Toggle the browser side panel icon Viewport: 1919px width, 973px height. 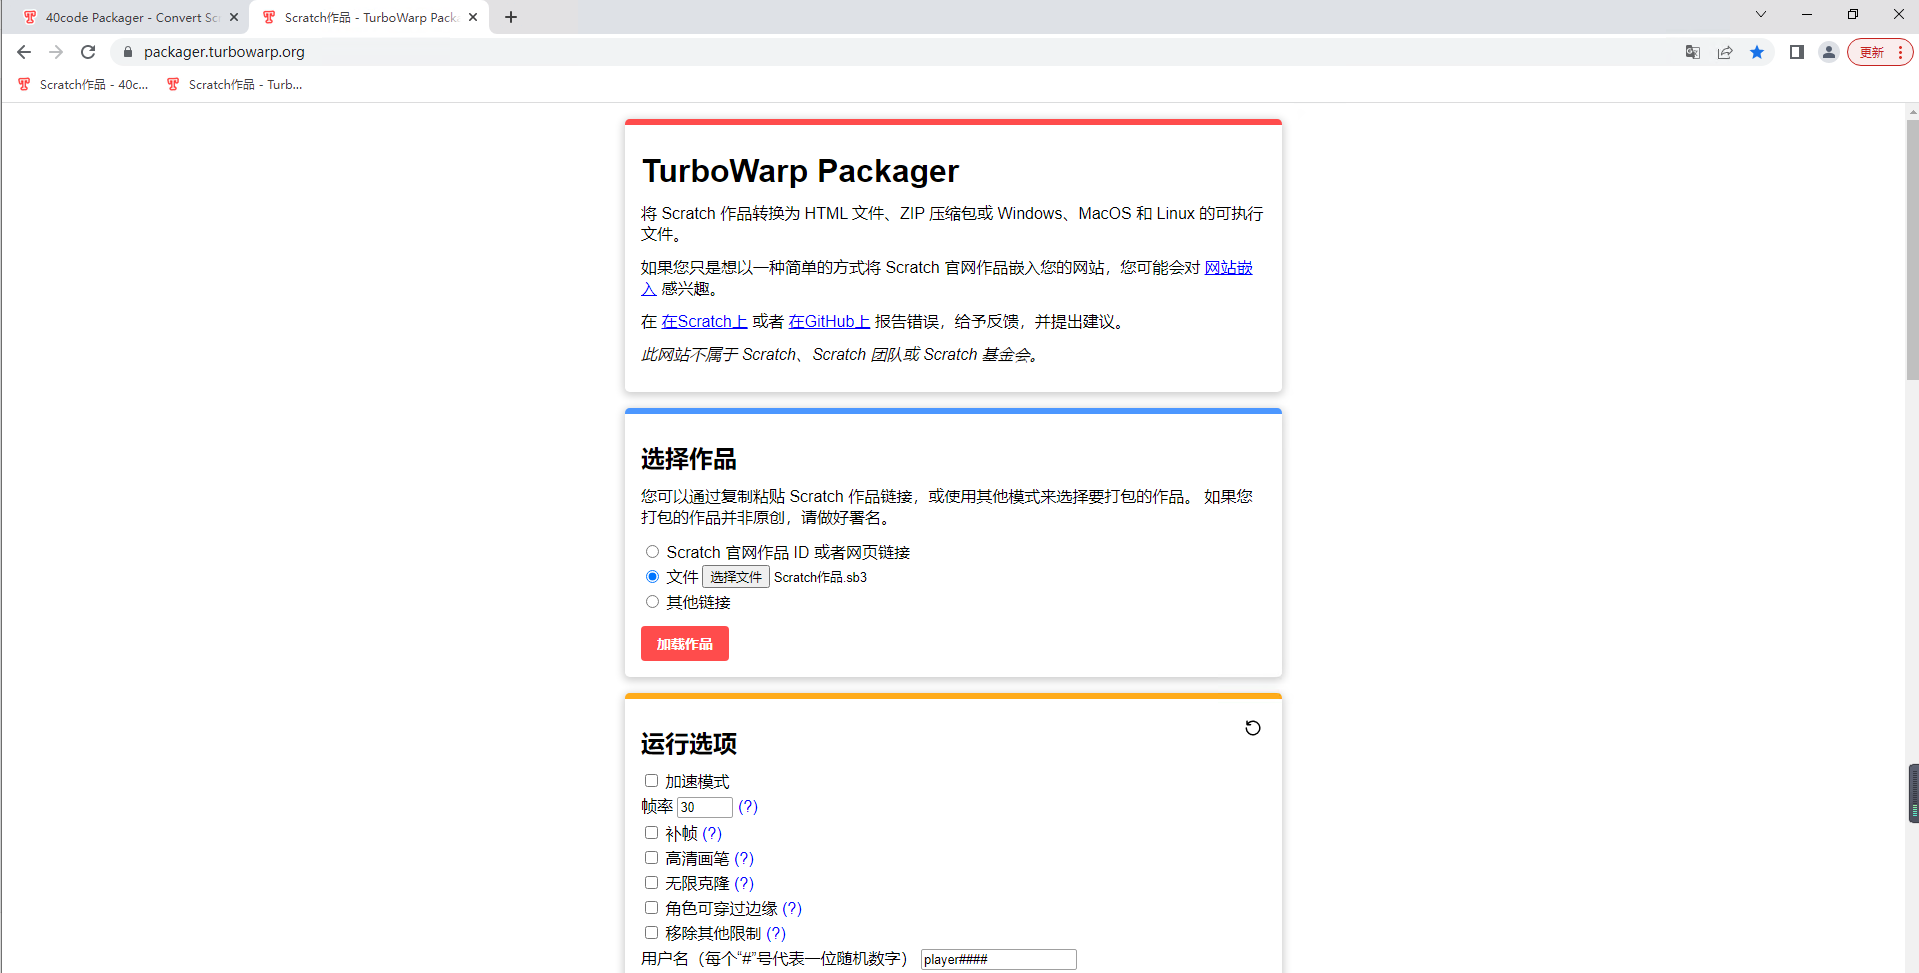click(x=1796, y=52)
